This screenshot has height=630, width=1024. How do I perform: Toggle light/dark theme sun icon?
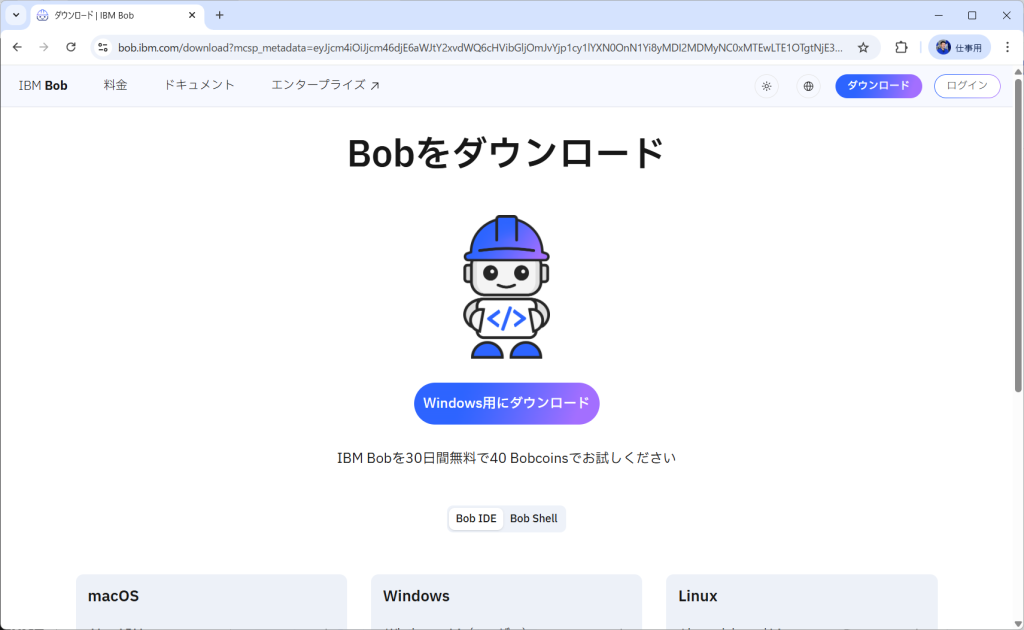click(x=767, y=86)
